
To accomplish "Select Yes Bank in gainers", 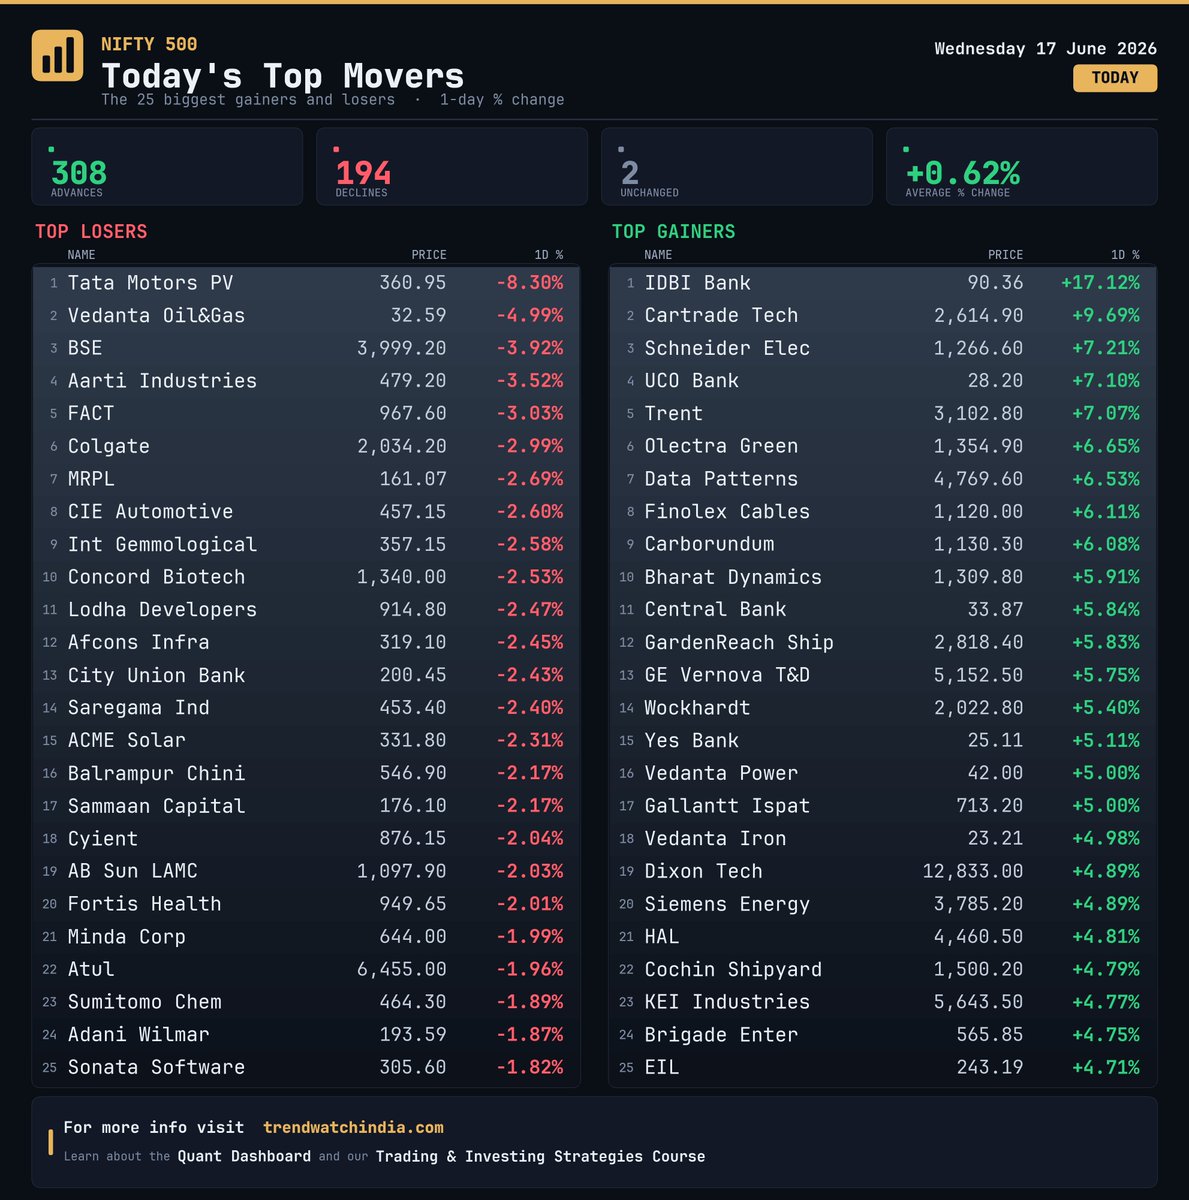I will (x=691, y=741).
